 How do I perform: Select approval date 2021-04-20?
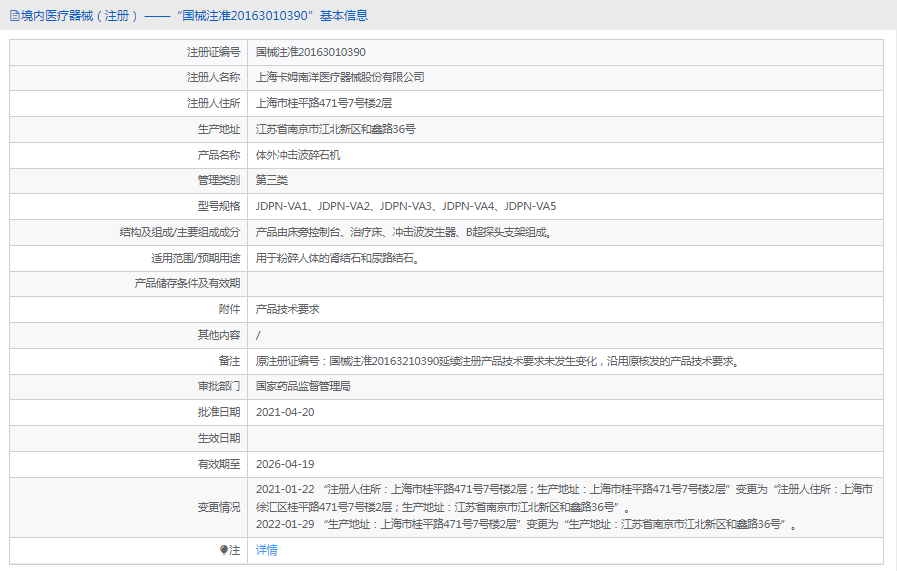[285, 412]
